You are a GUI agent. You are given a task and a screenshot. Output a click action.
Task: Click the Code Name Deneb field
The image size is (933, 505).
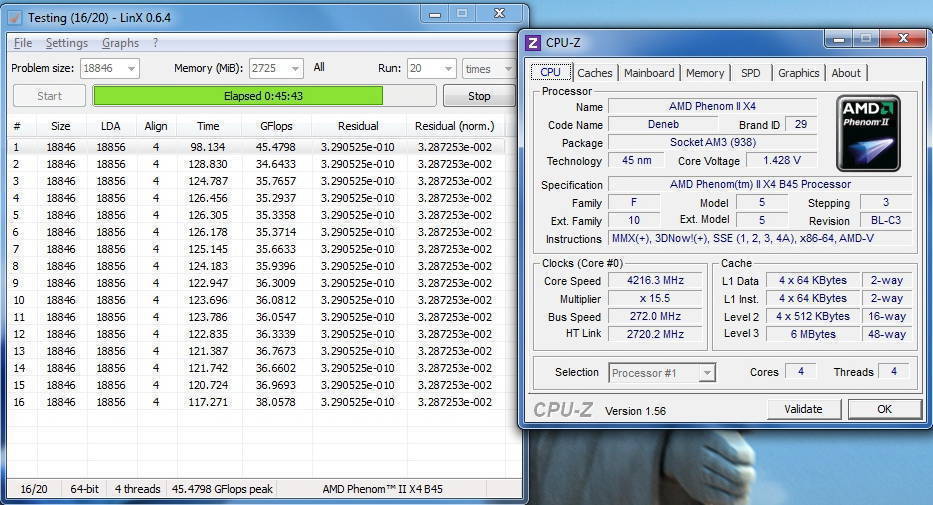pyautogui.click(x=663, y=124)
